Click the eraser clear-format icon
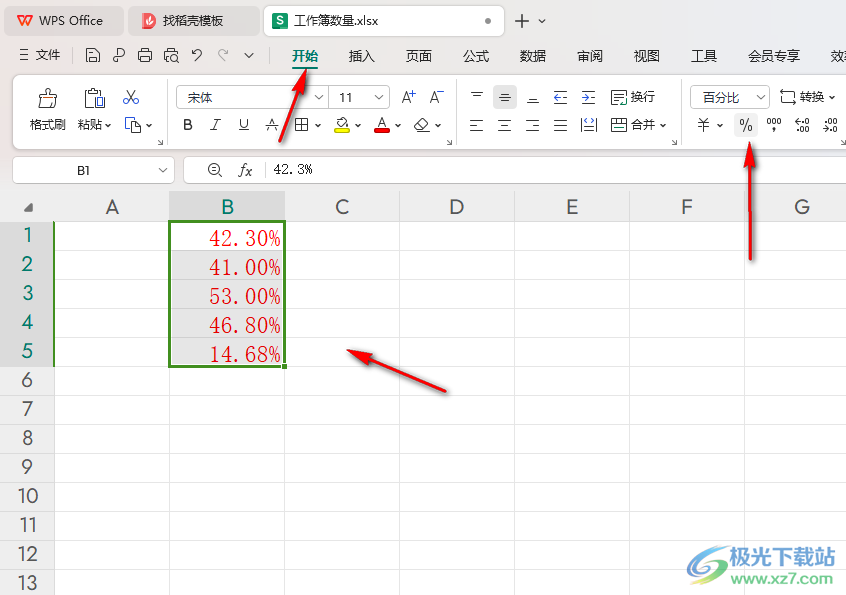846x595 pixels. click(421, 125)
